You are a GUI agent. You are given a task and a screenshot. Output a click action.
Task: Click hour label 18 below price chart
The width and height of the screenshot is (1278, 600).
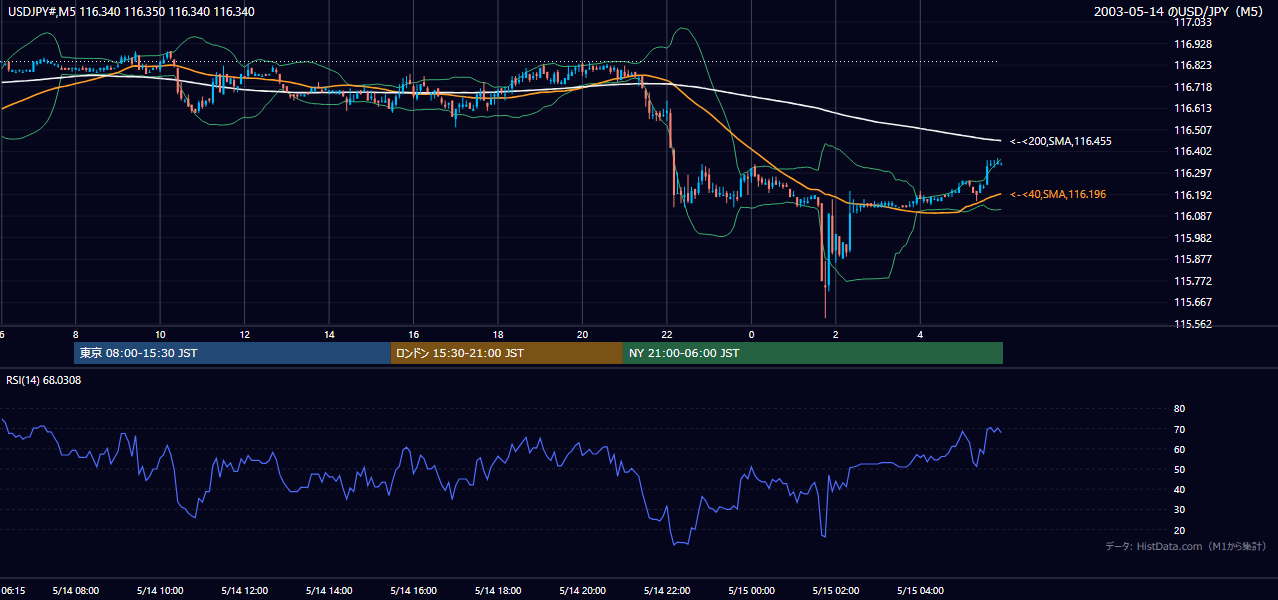(498, 334)
